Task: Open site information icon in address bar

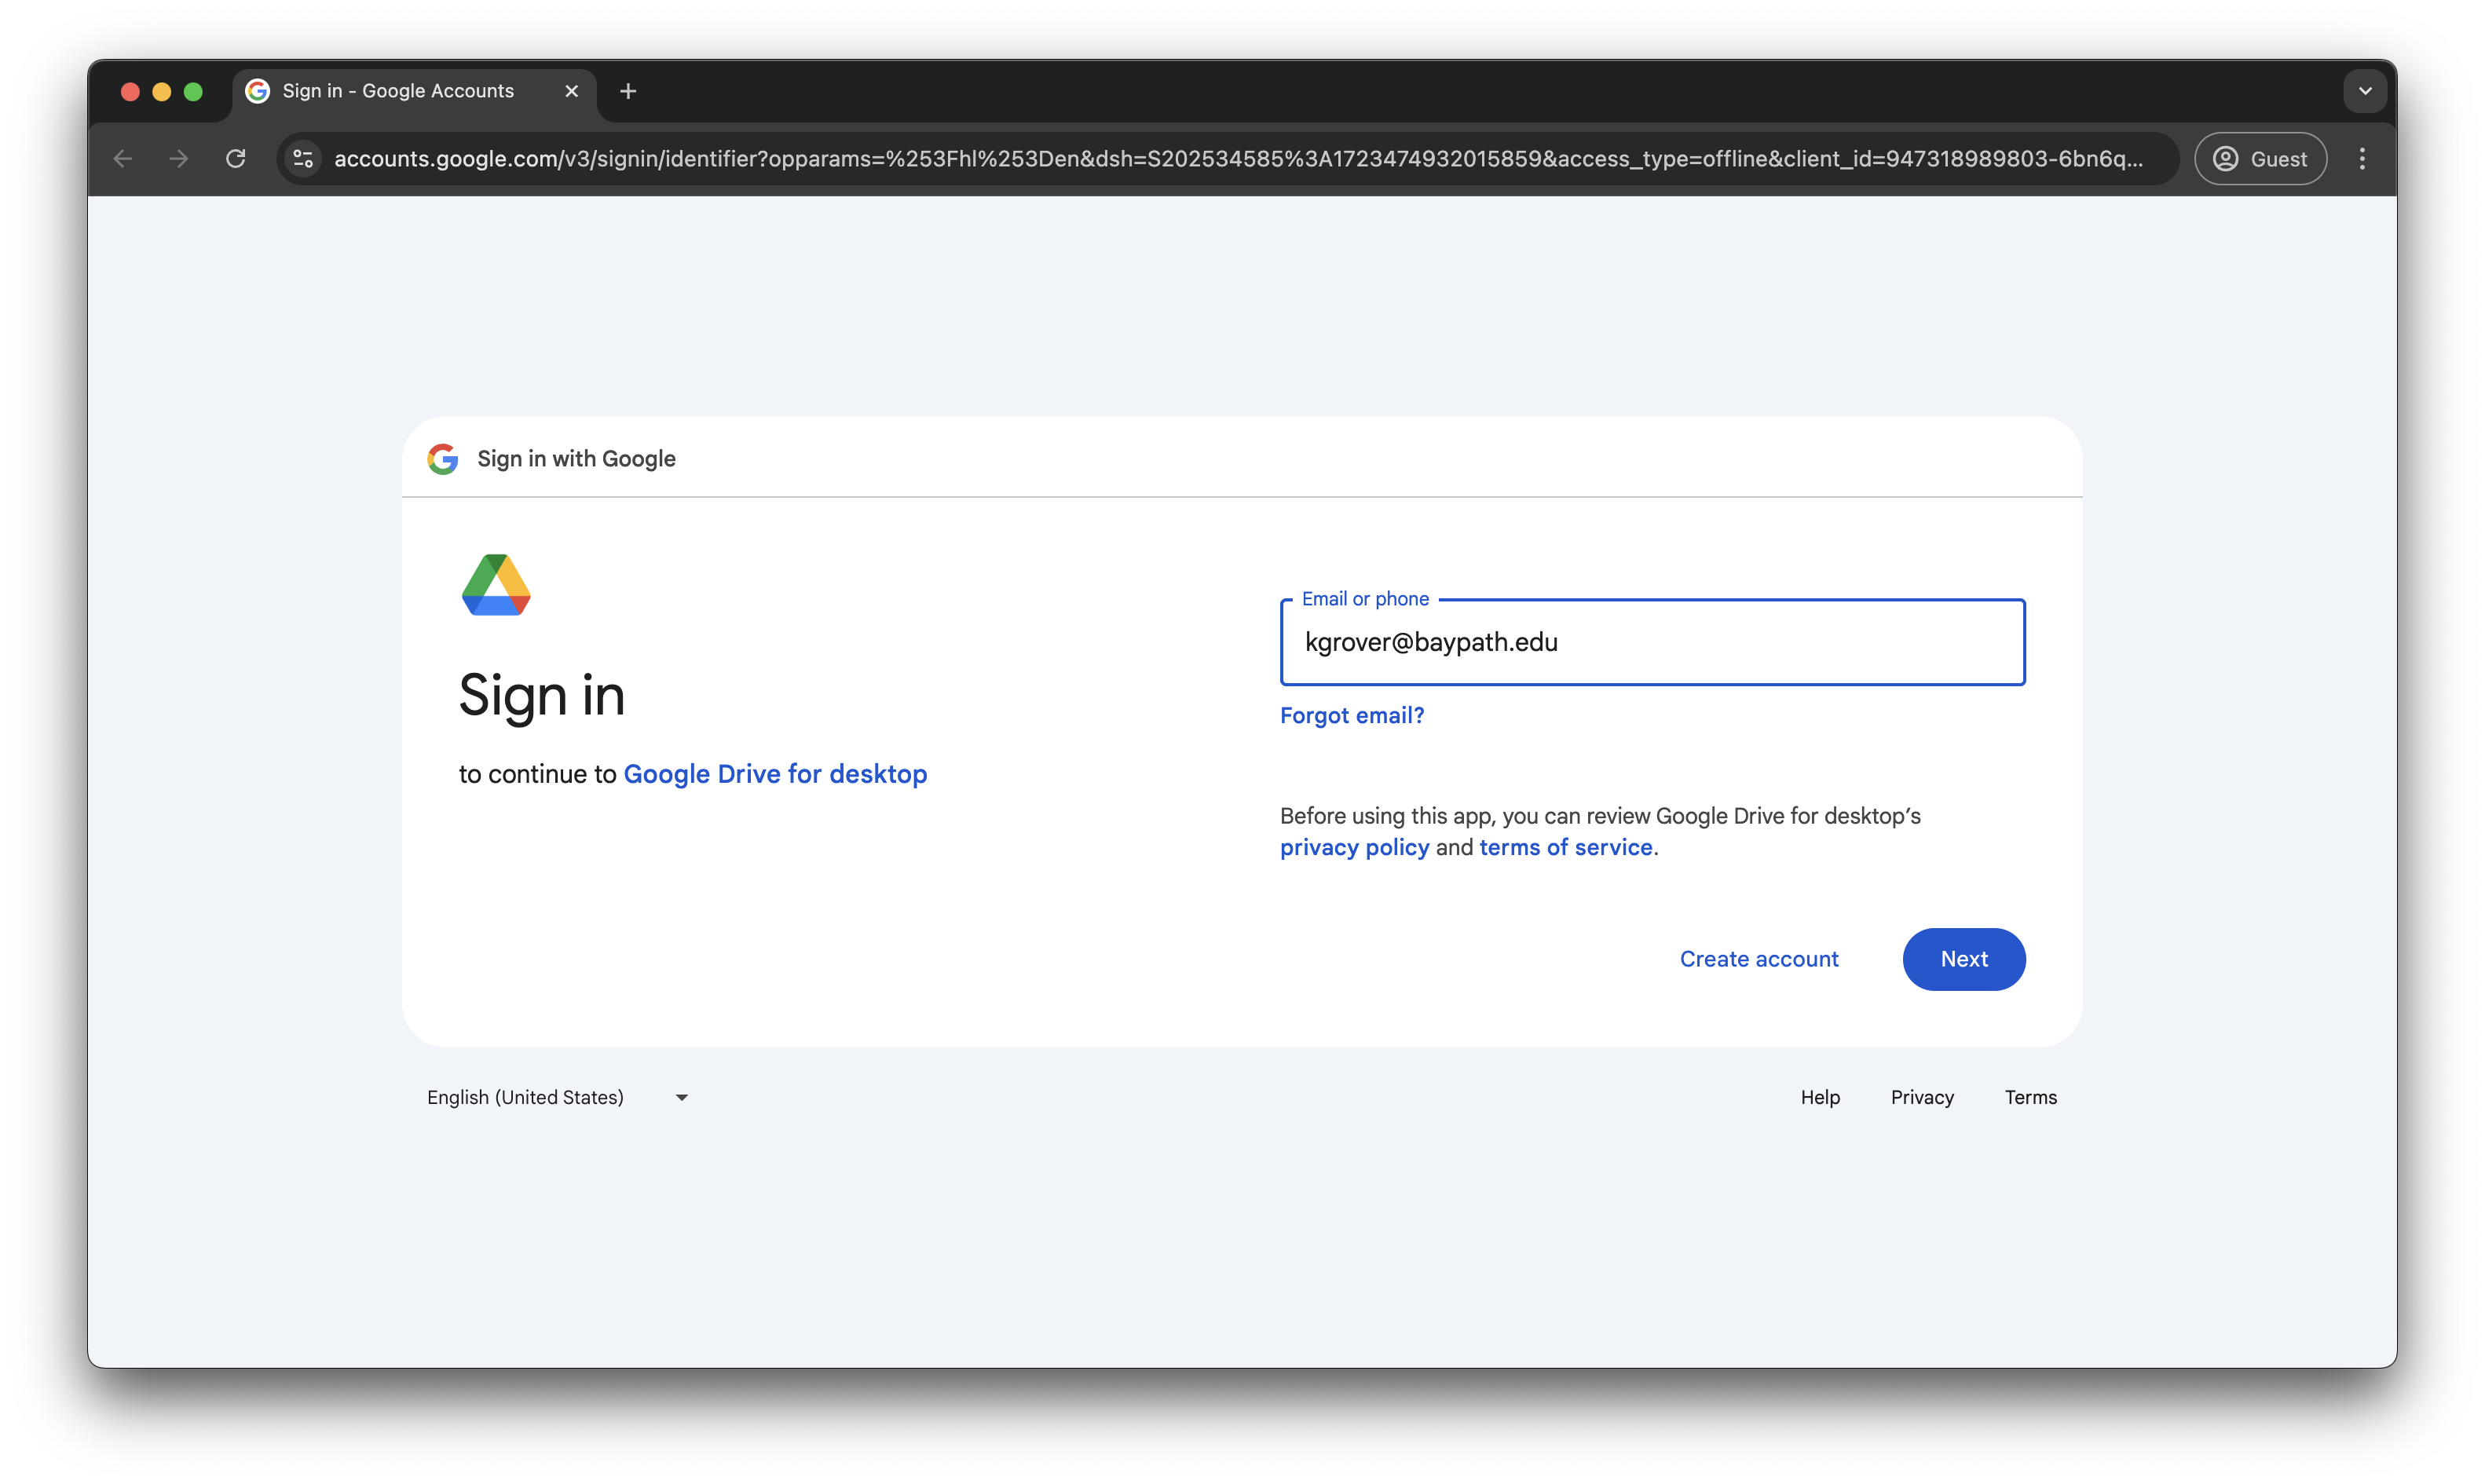Action: tap(303, 159)
